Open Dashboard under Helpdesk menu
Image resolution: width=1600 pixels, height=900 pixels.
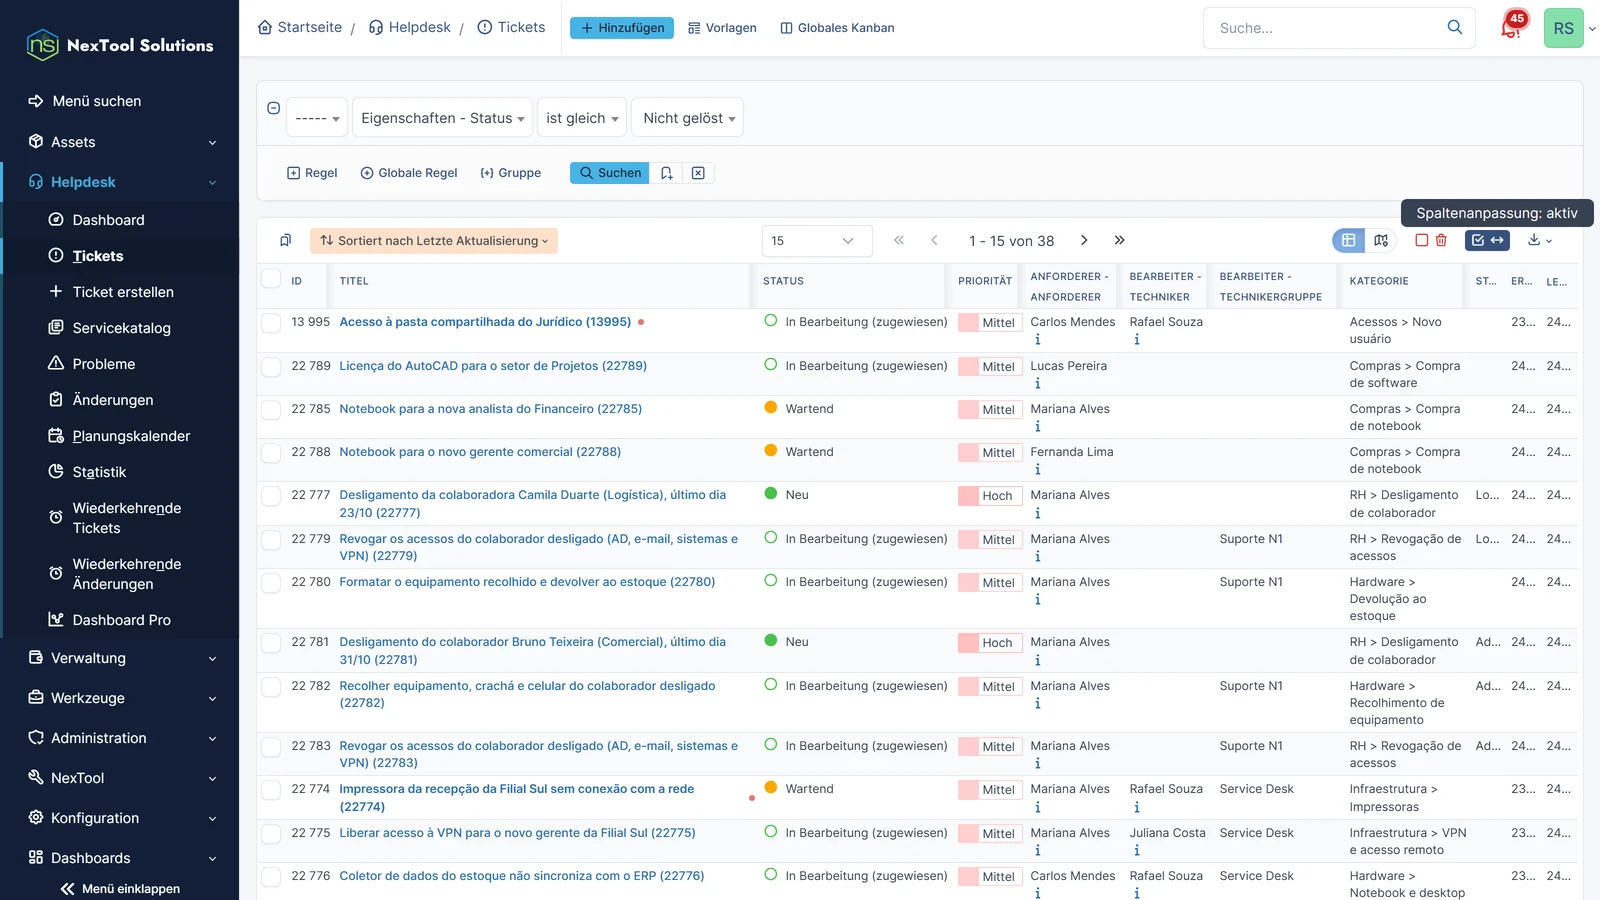pos(108,220)
